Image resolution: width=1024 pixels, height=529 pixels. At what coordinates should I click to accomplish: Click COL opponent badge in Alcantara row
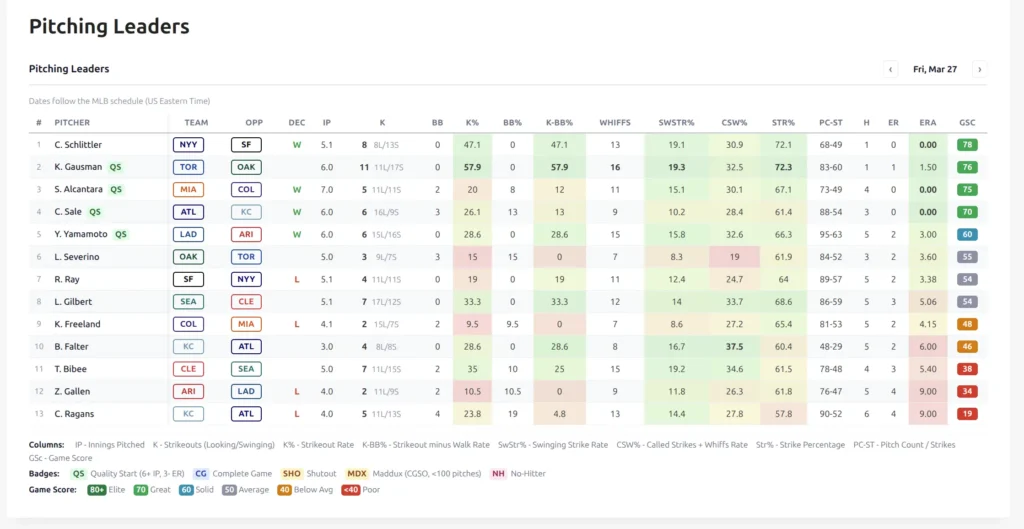246,189
